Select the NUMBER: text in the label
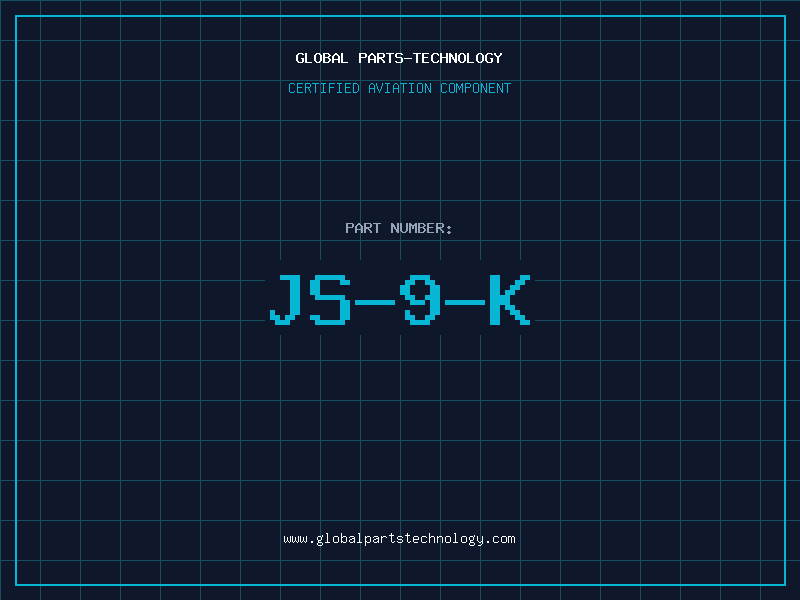 (x=421, y=229)
